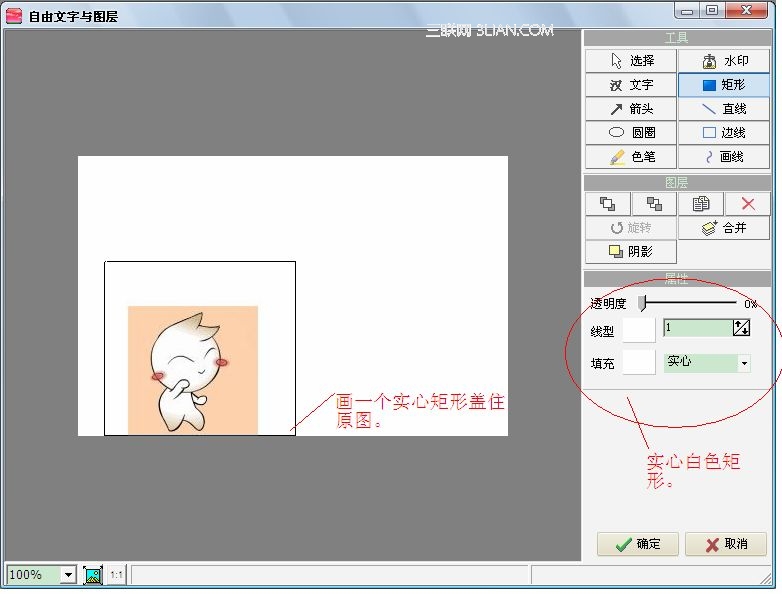The width and height of the screenshot is (782, 594).
Task: Cancel with the 取消 button
Action: click(726, 544)
